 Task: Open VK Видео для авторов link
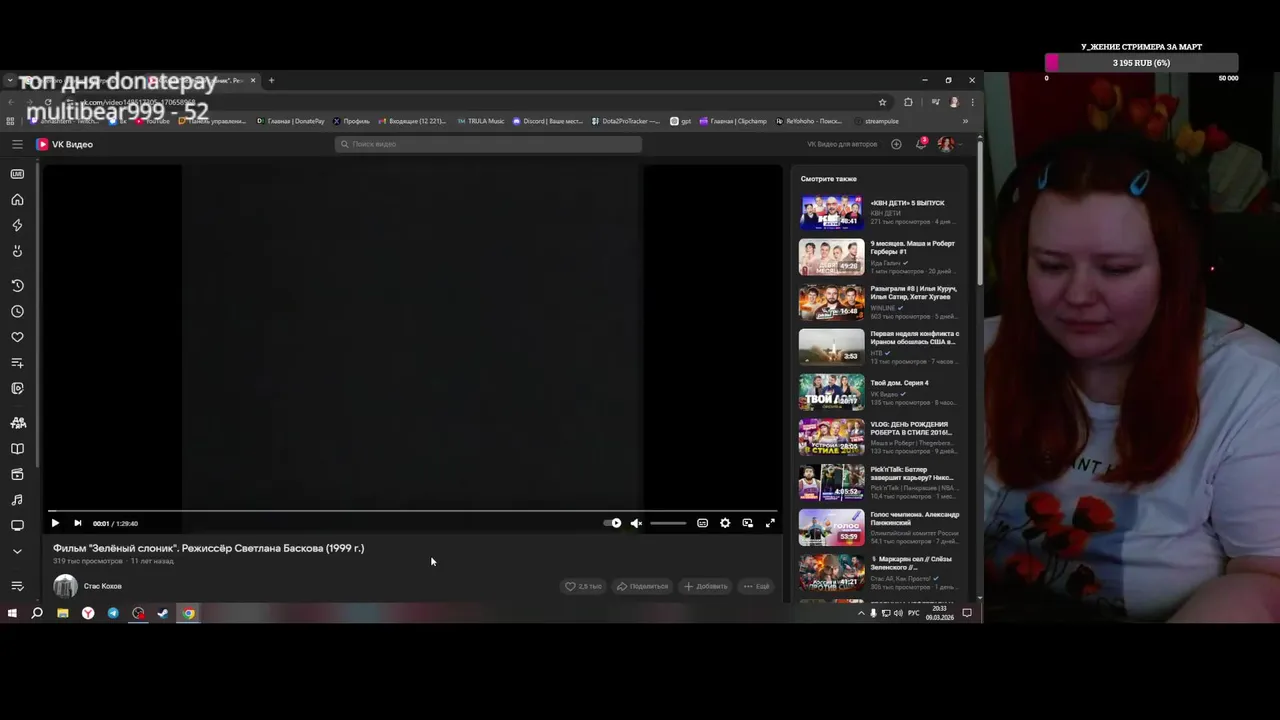842,144
